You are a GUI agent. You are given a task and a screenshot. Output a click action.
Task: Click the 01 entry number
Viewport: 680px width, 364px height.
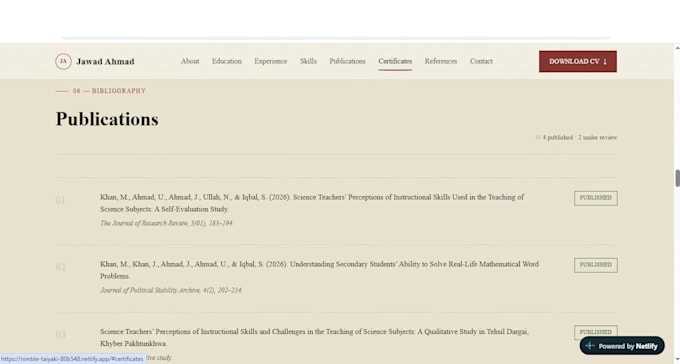click(x=60, y=200)
